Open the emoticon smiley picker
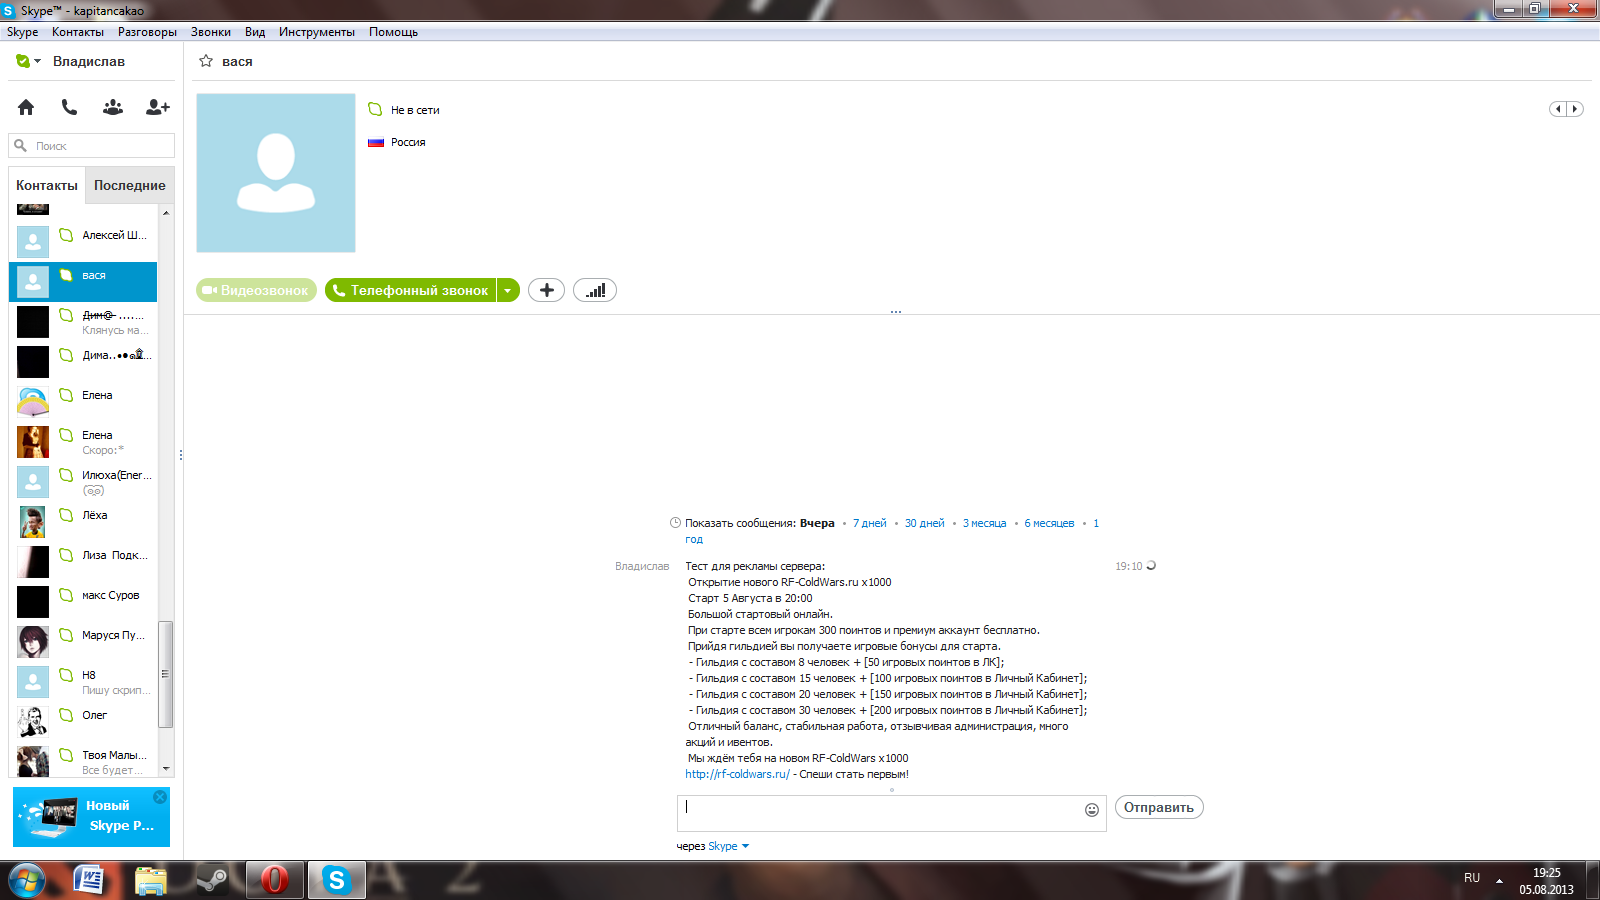Screen dimensions: 1600x900 click(x=1092, y=810)
